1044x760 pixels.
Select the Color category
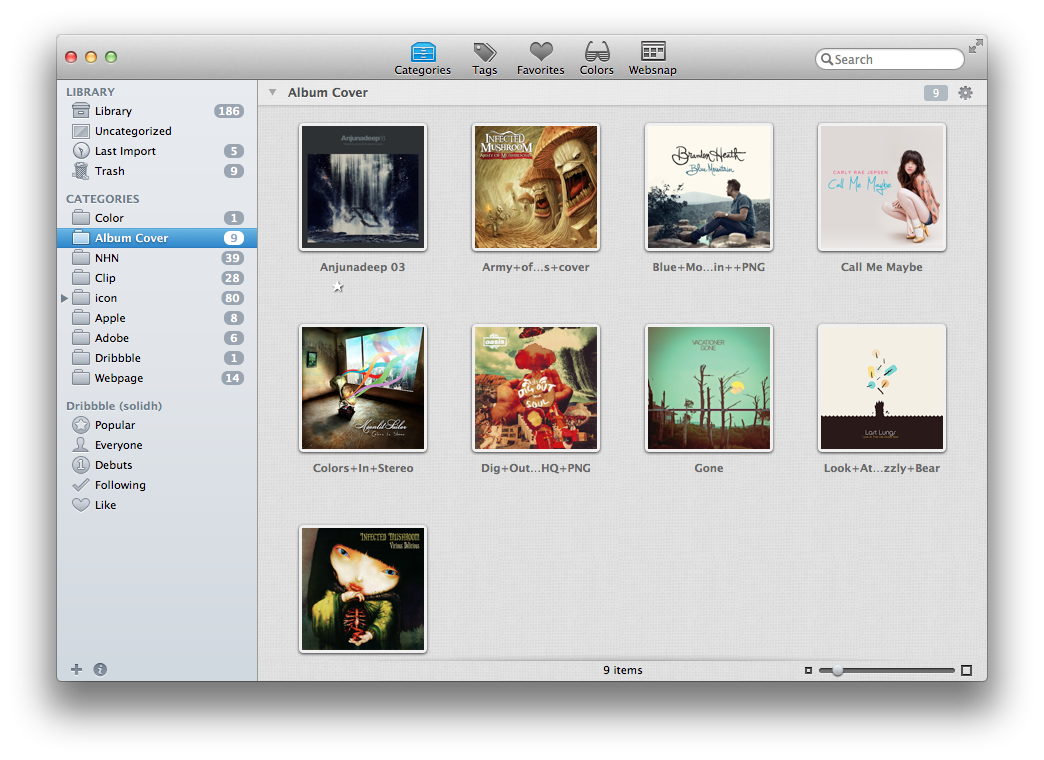157,218
